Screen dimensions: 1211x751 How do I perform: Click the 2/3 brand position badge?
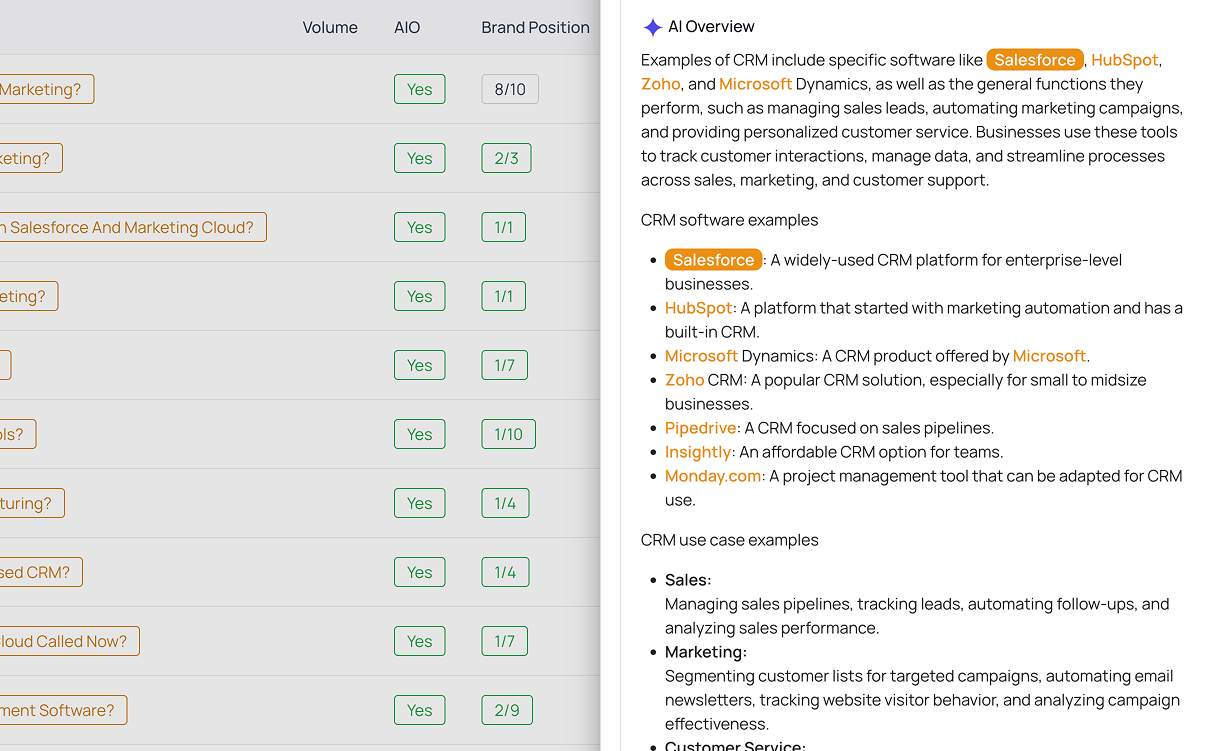coord(506,158)
